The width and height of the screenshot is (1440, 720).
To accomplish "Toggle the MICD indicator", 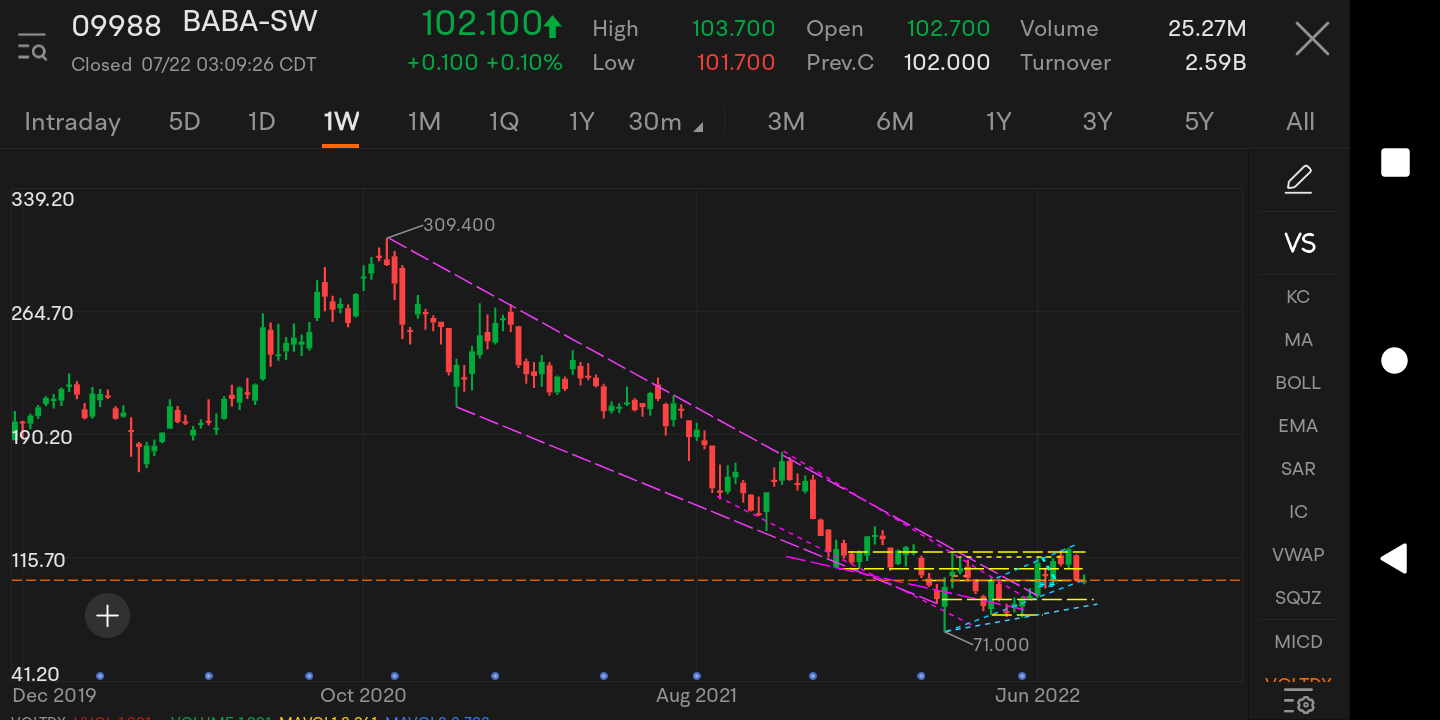I will coord(1298,642).
